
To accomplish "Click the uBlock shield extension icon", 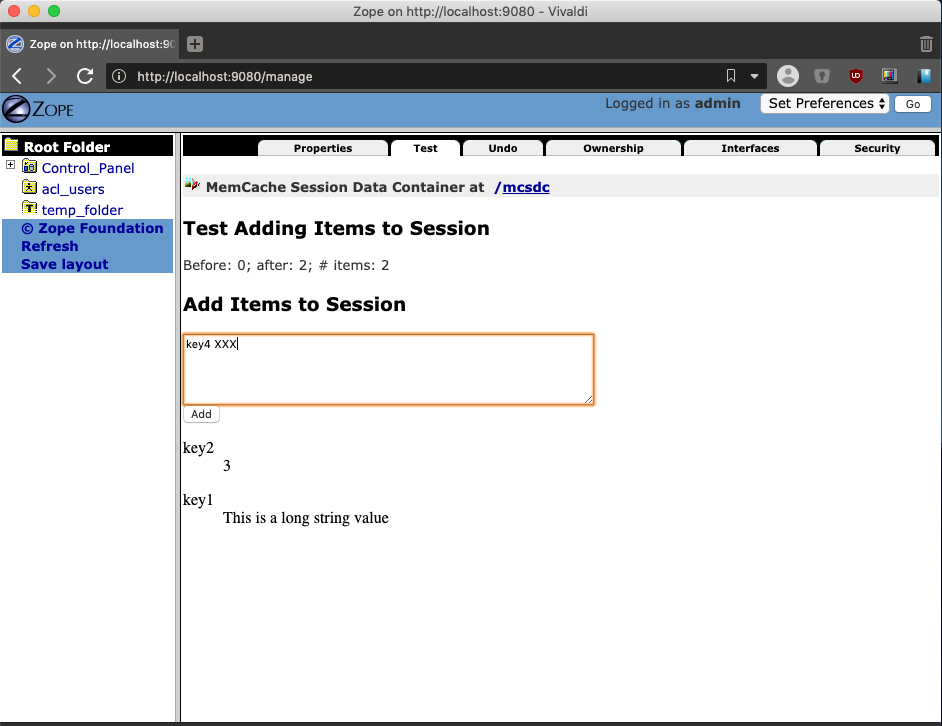I will [855, 76].
